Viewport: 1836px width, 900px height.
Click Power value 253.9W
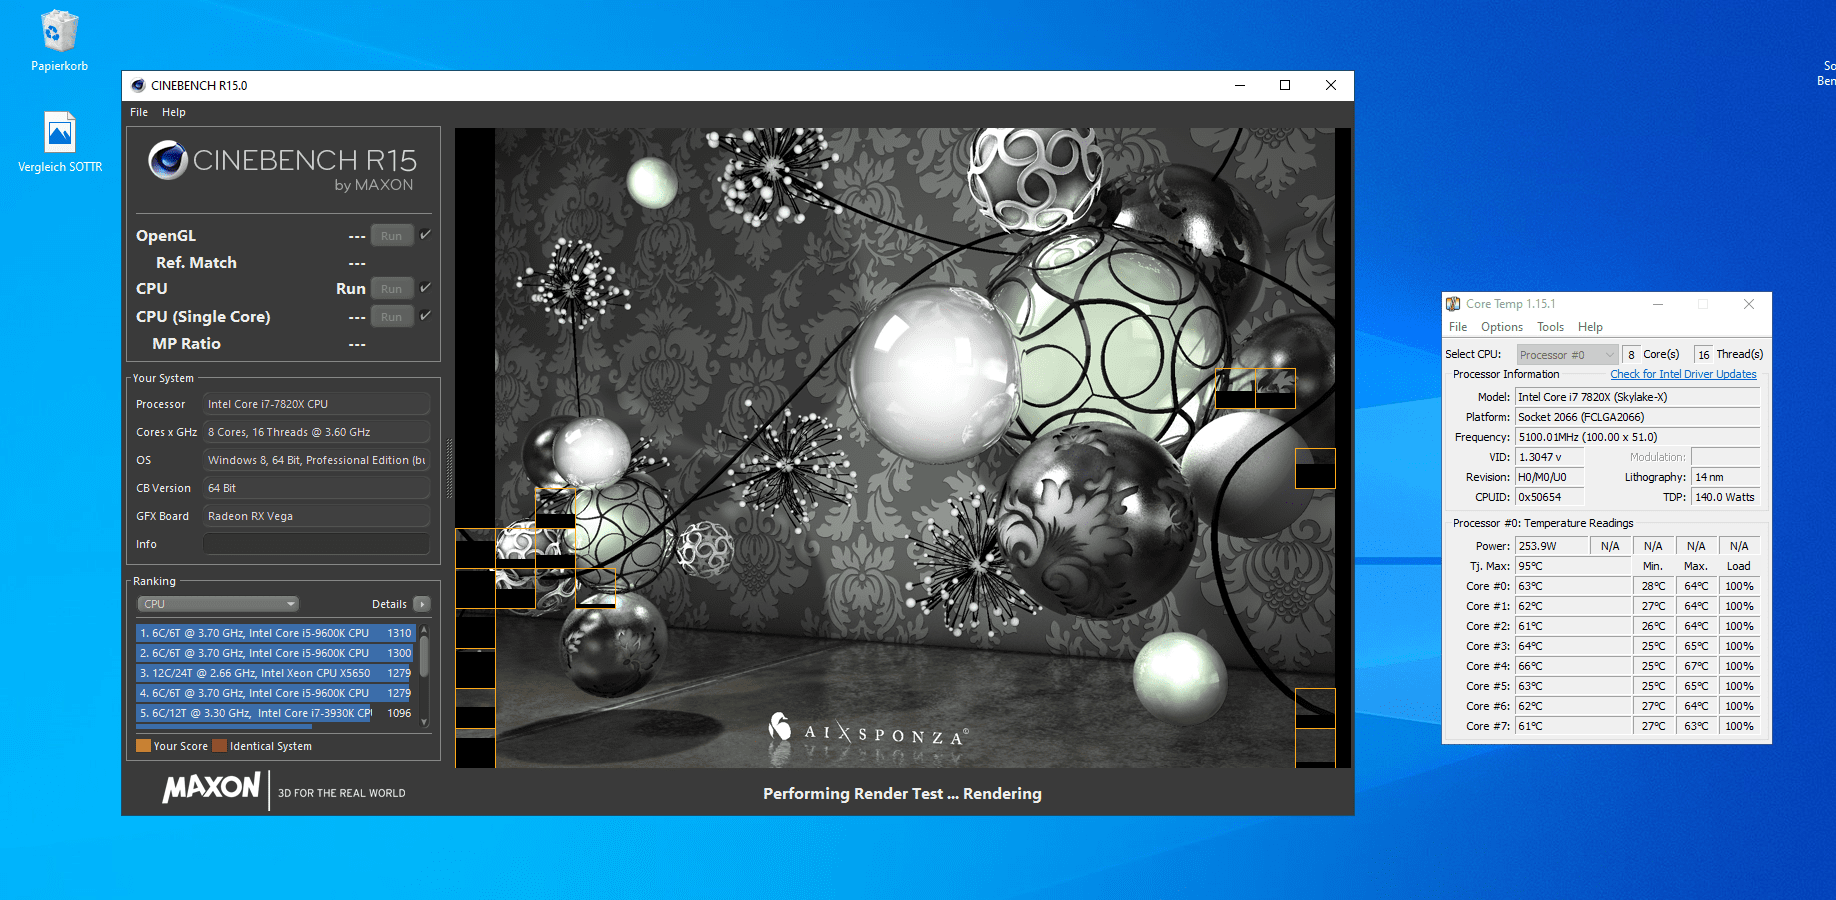point(1551,546)
